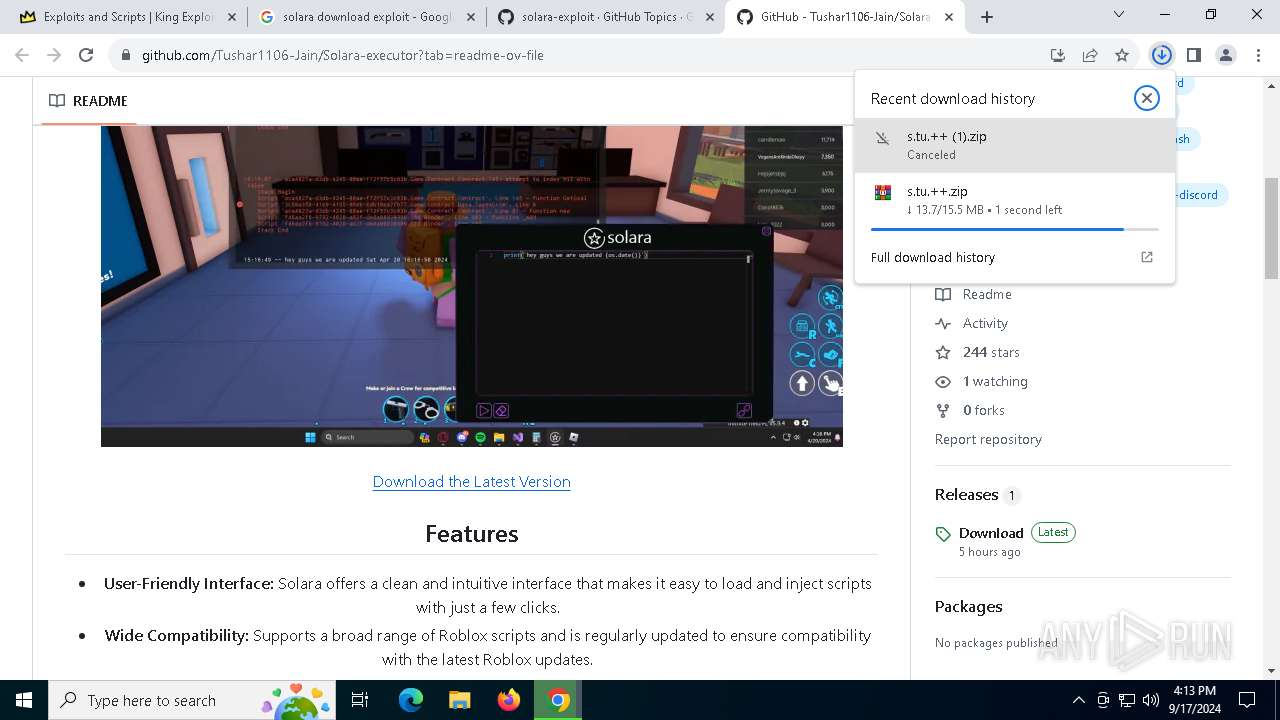Screen dimensions: 1280x720
Task: Open File Explorer from the taskbar
Action: [x=460, y=700]
